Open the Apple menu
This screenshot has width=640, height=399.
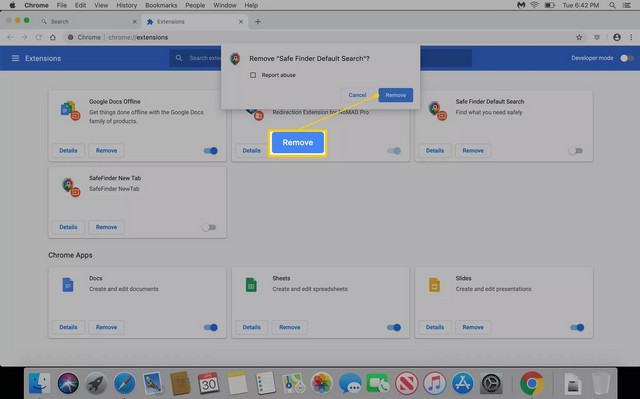click(12, 5)
